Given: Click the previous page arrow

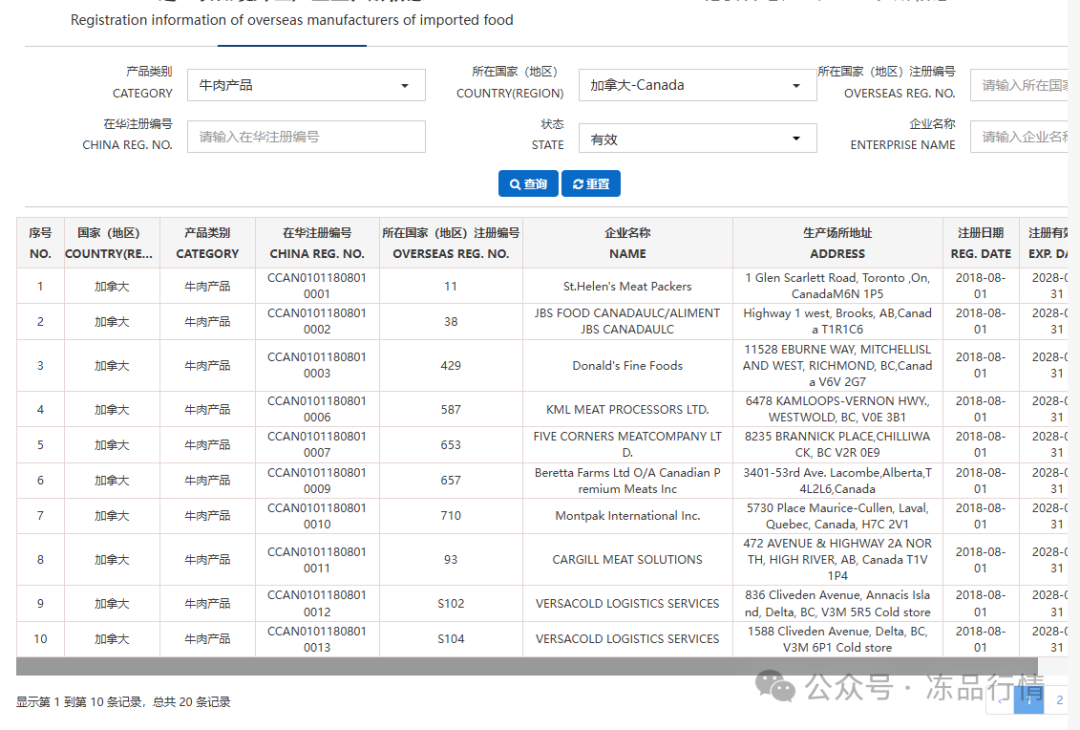Looking at the screenshot, I should pos(999,700).
